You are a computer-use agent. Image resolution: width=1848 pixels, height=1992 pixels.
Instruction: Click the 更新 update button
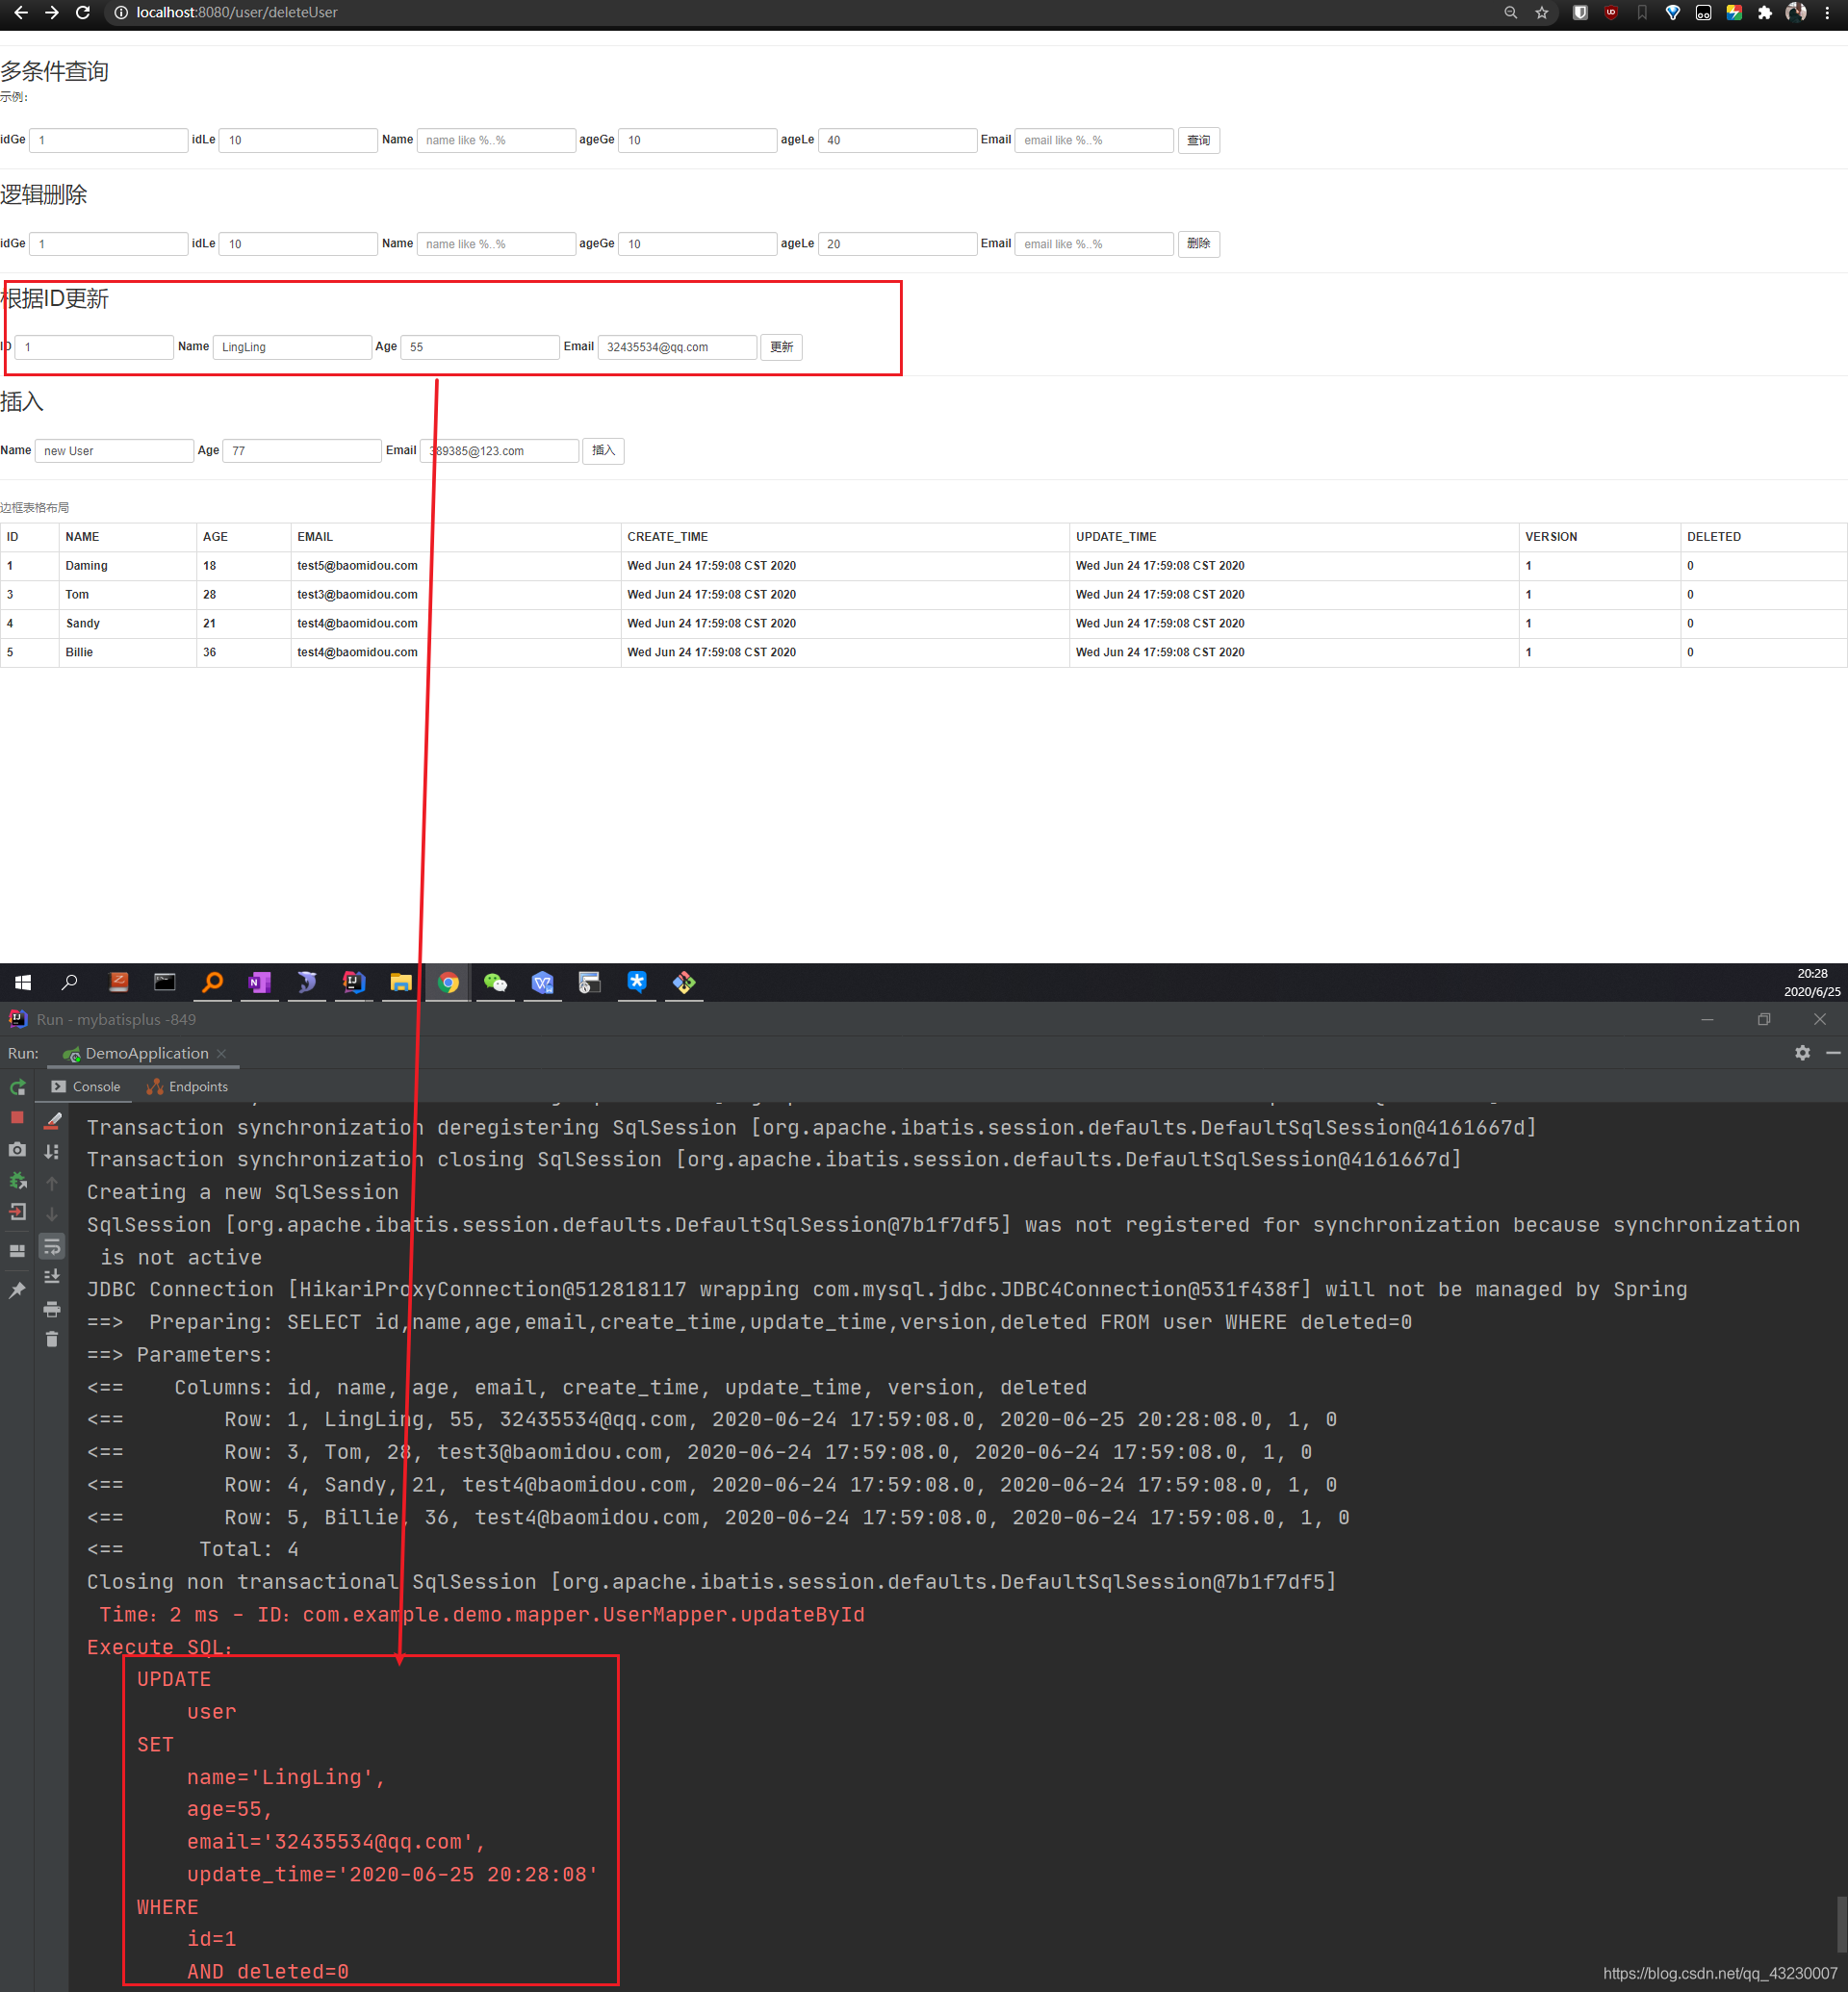pos(781,347)
